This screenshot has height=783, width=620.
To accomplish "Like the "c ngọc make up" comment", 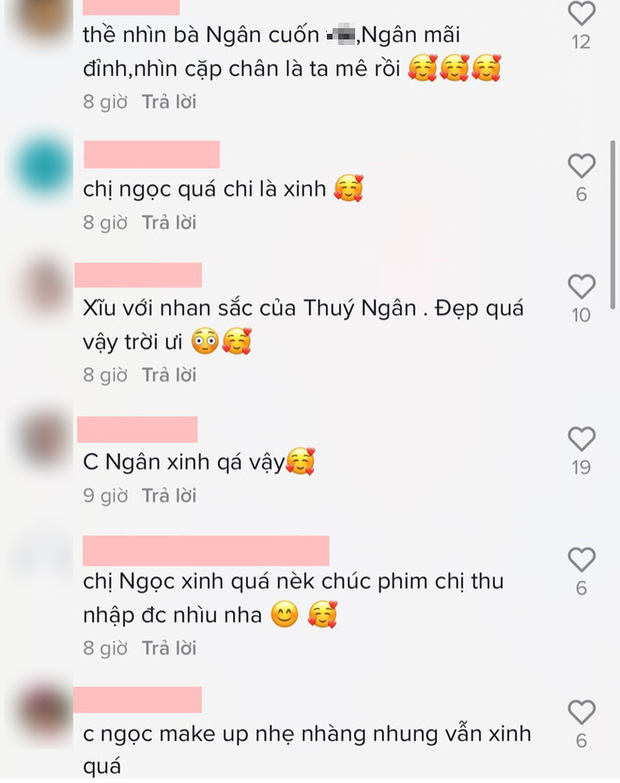I will [x=582, y=712].
